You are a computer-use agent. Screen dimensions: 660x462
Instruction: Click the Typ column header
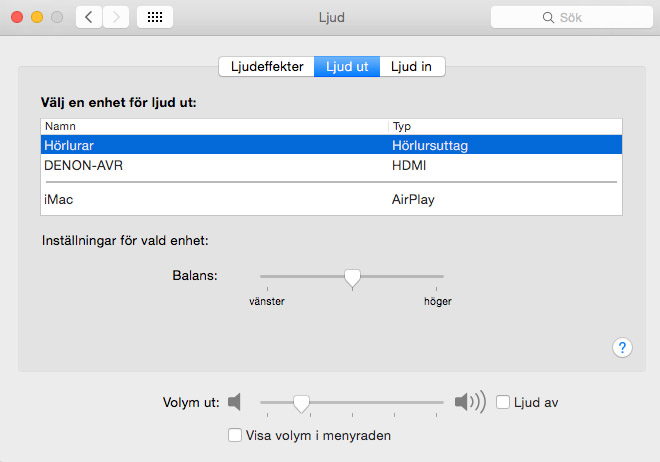click(504, 127)
